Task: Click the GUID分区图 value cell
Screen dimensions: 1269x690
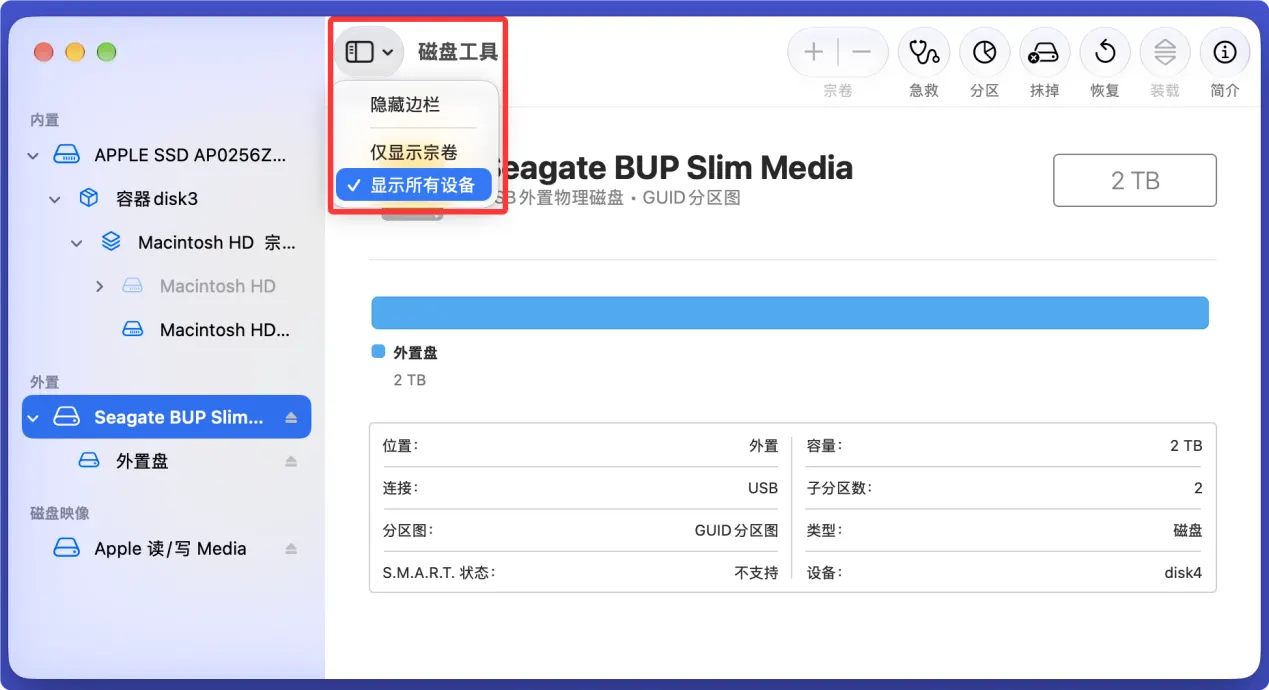Action: 736,530
